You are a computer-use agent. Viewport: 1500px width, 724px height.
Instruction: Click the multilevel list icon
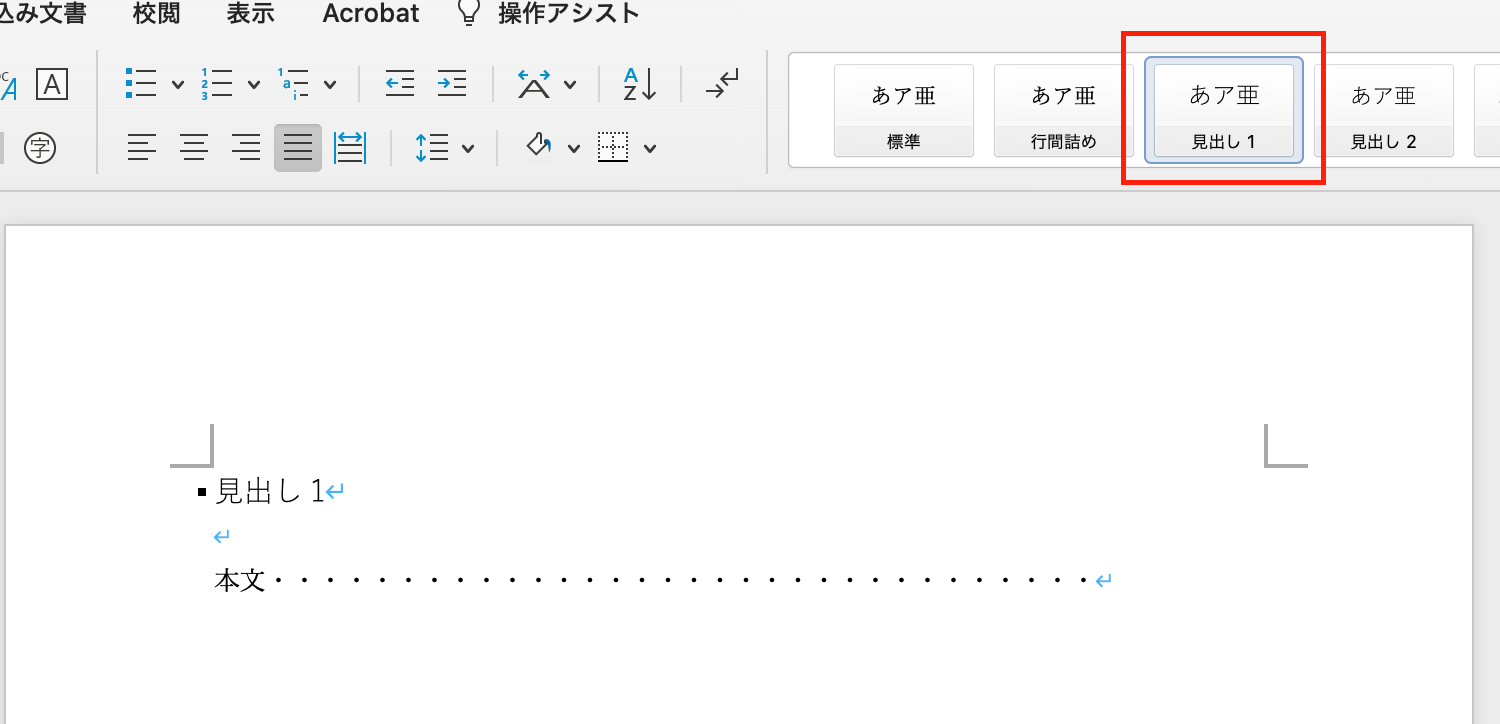(x=293, y=84)
